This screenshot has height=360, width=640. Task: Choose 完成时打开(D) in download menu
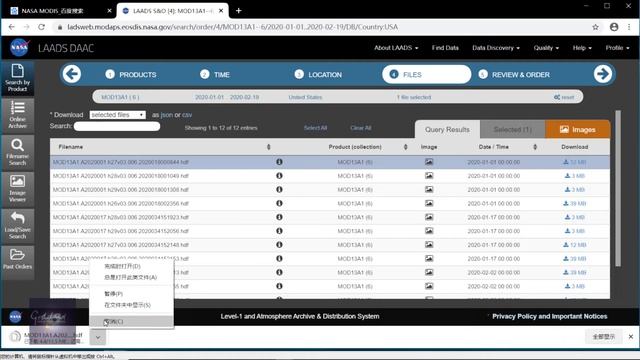pos(131,266)
